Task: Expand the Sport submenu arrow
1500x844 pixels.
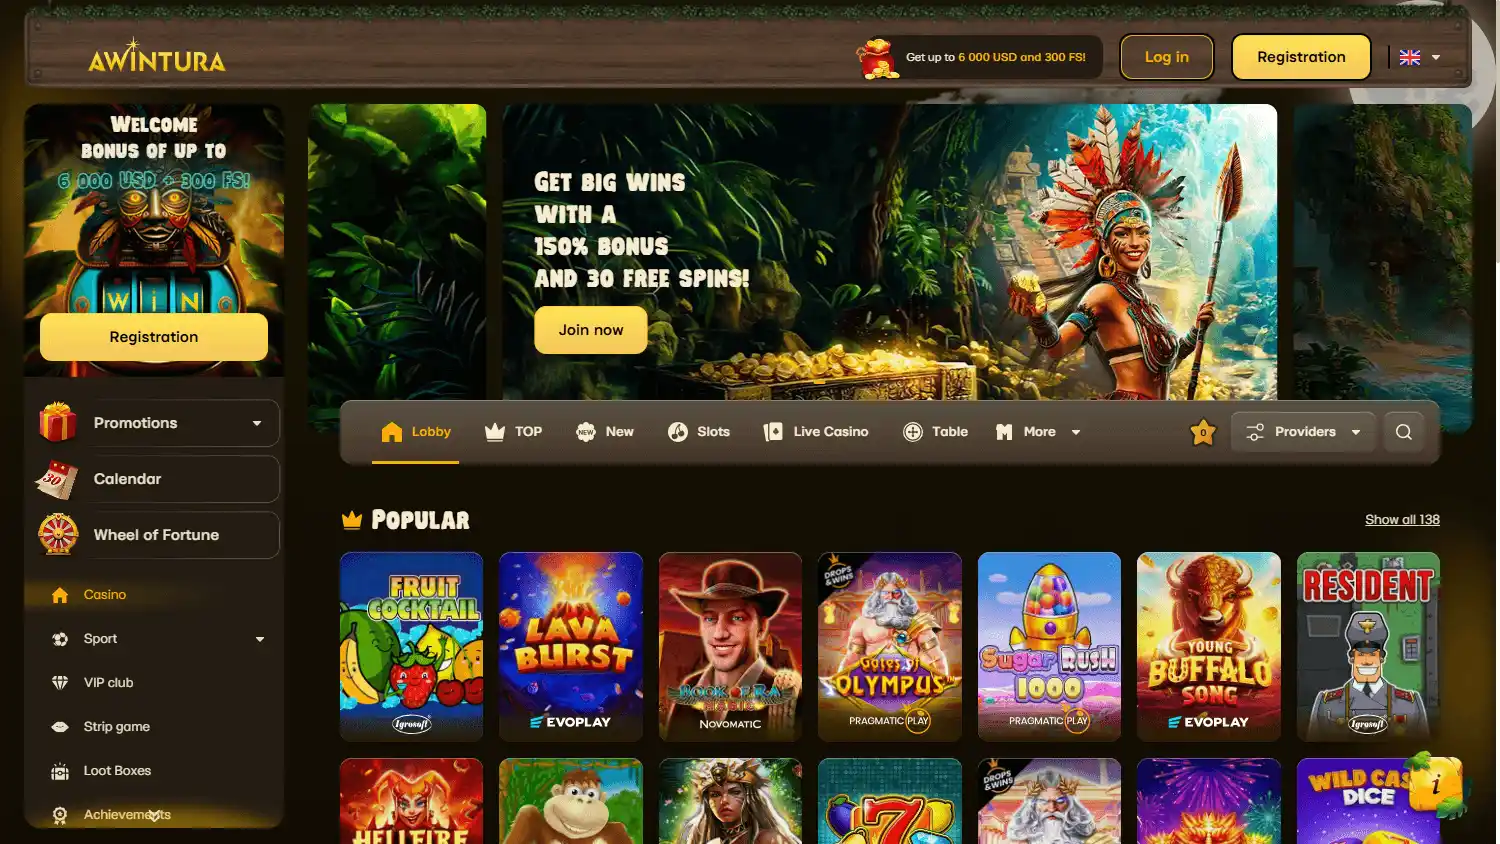Action: click(260, 639)
